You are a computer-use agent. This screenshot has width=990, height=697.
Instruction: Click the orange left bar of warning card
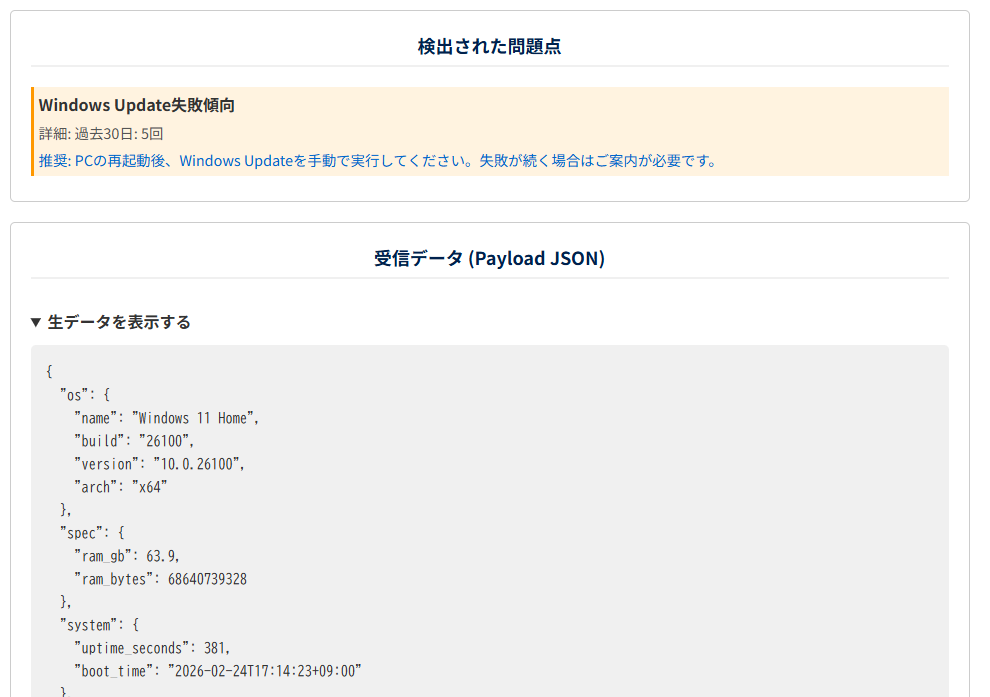click(33, 132)
